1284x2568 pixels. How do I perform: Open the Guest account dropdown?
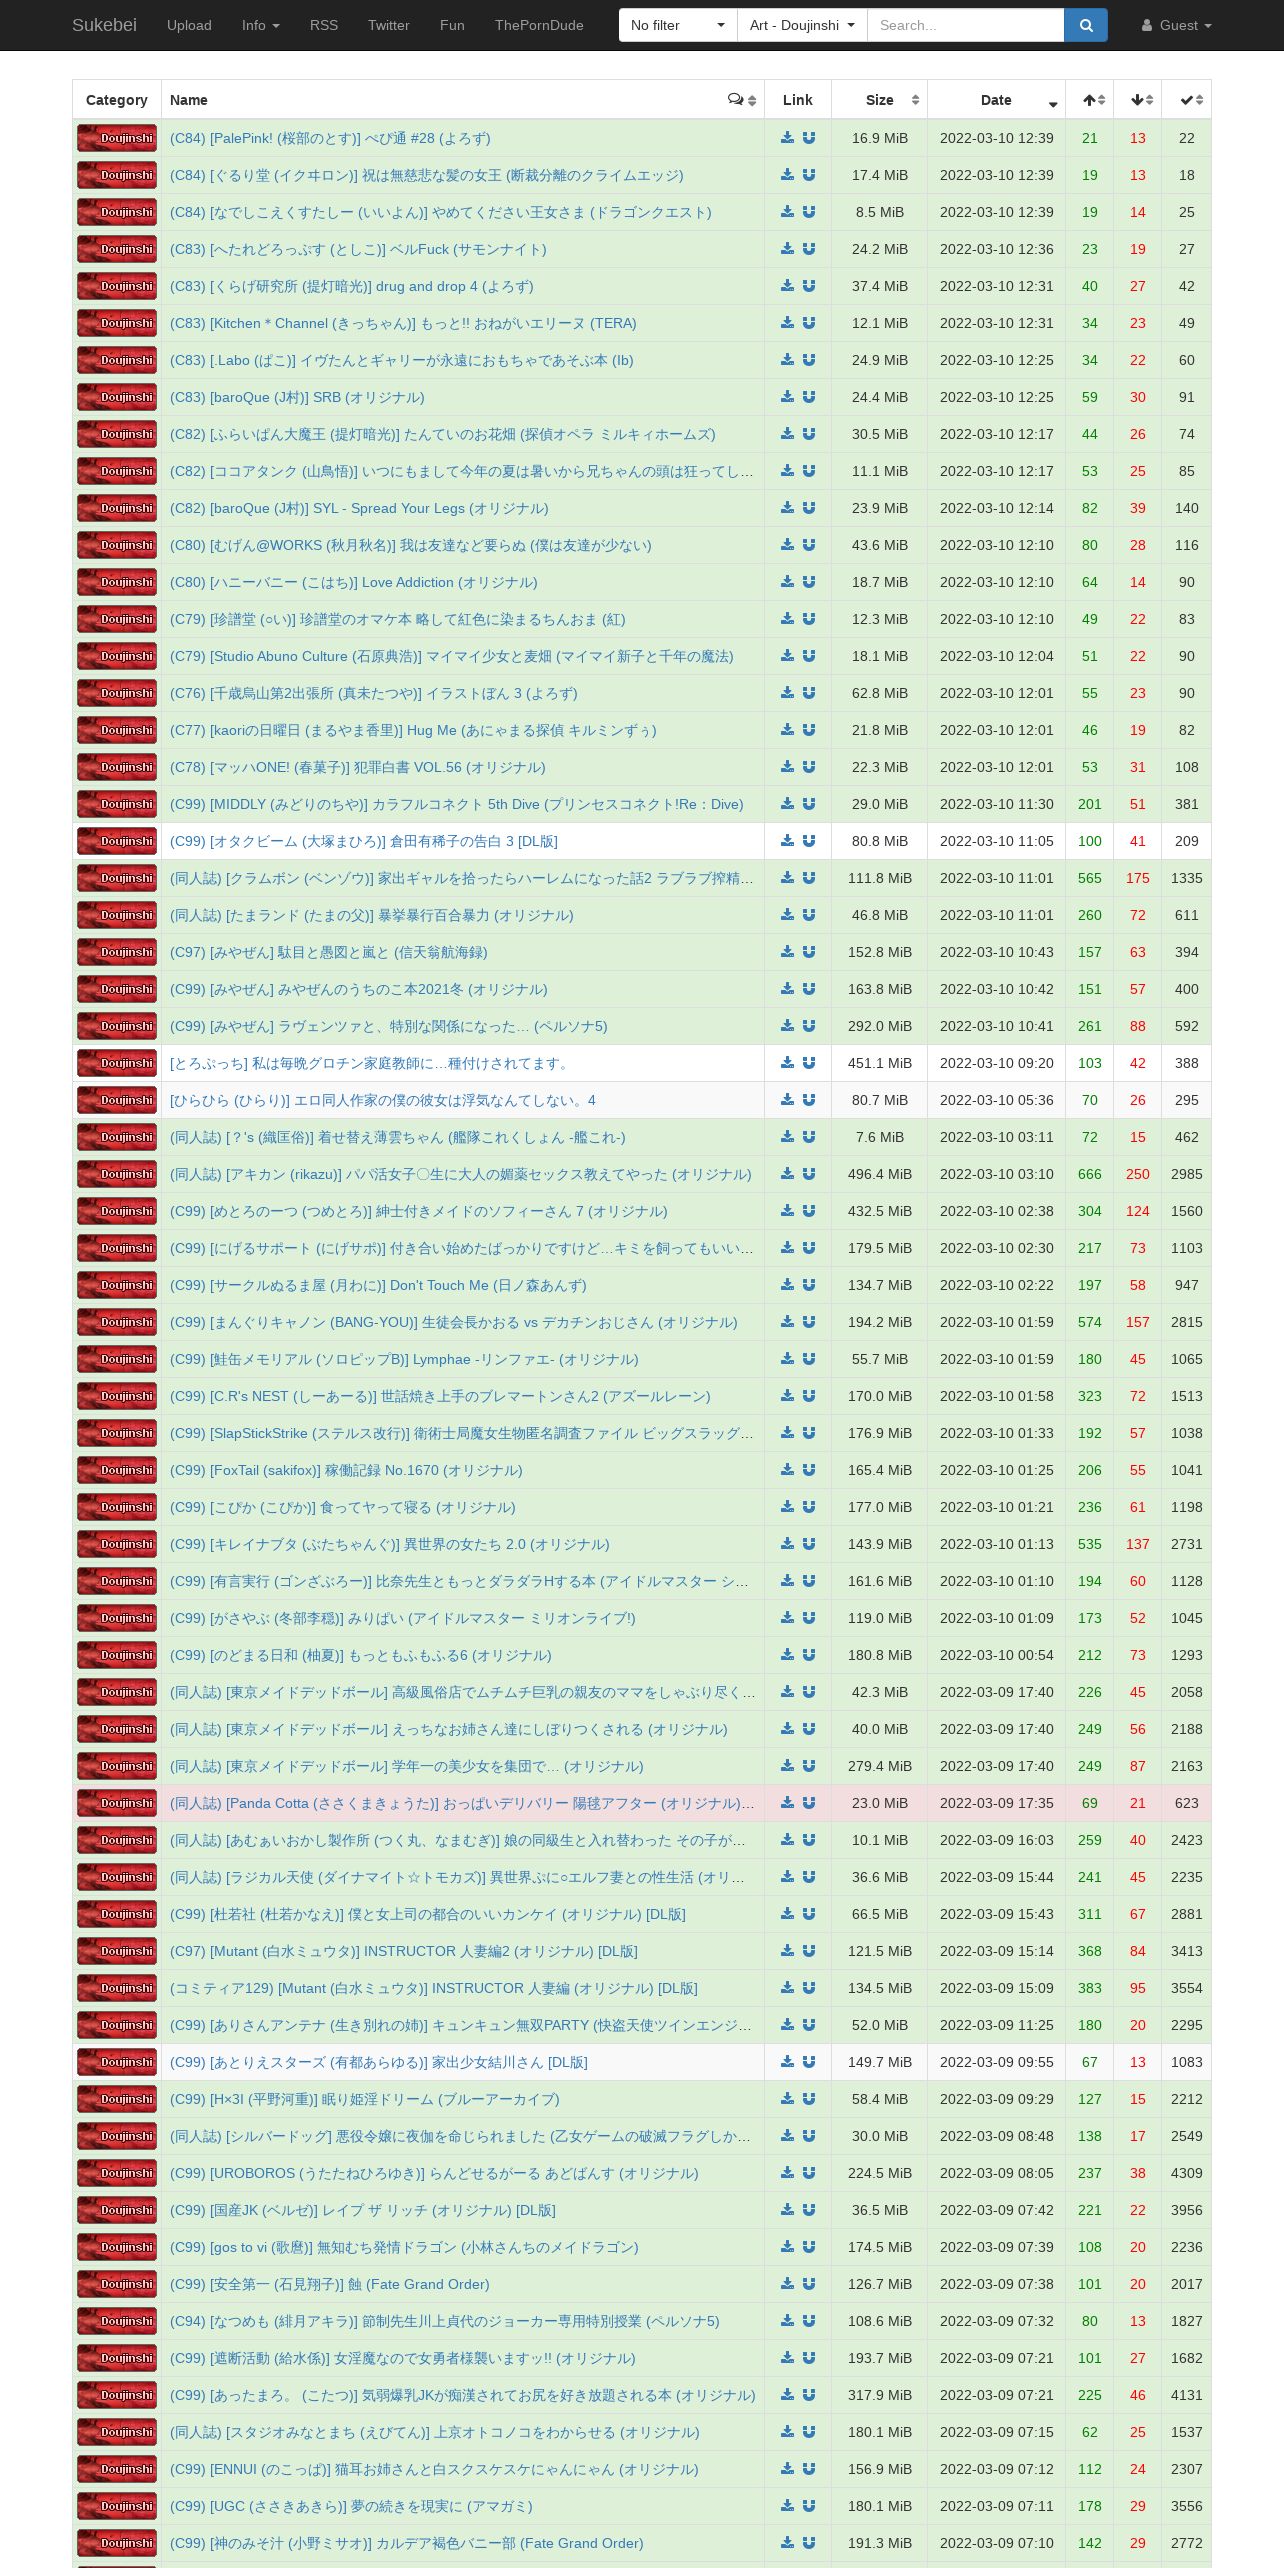click(1177, 25)
